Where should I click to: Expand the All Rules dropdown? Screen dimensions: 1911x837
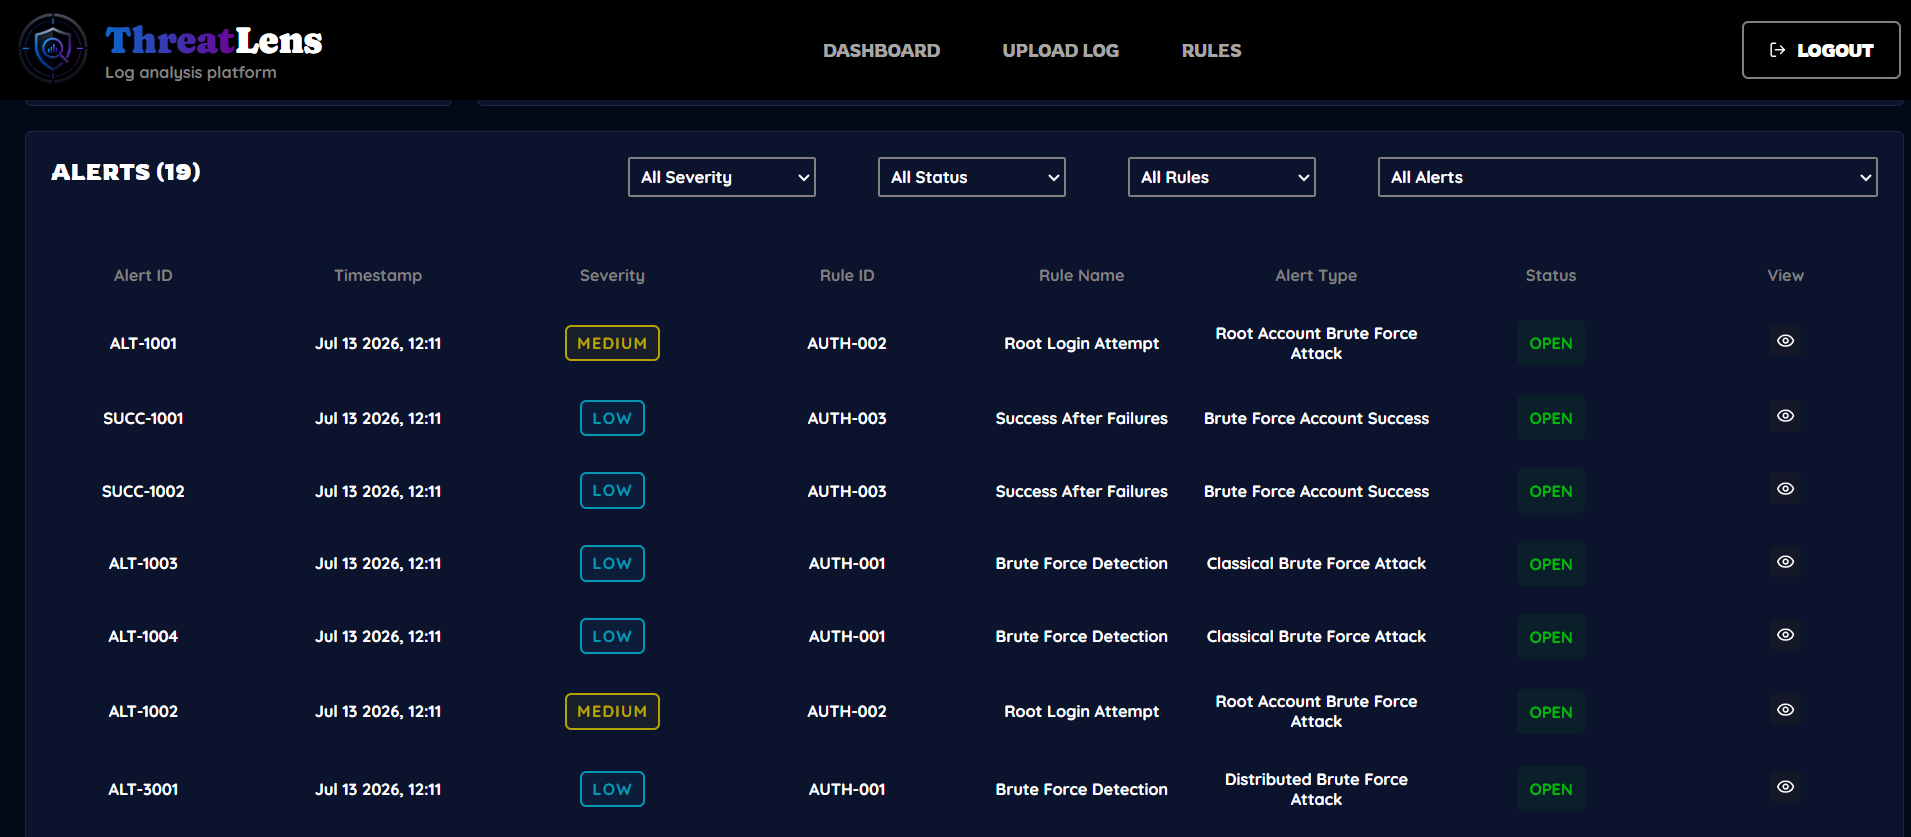click(1222, 177)
